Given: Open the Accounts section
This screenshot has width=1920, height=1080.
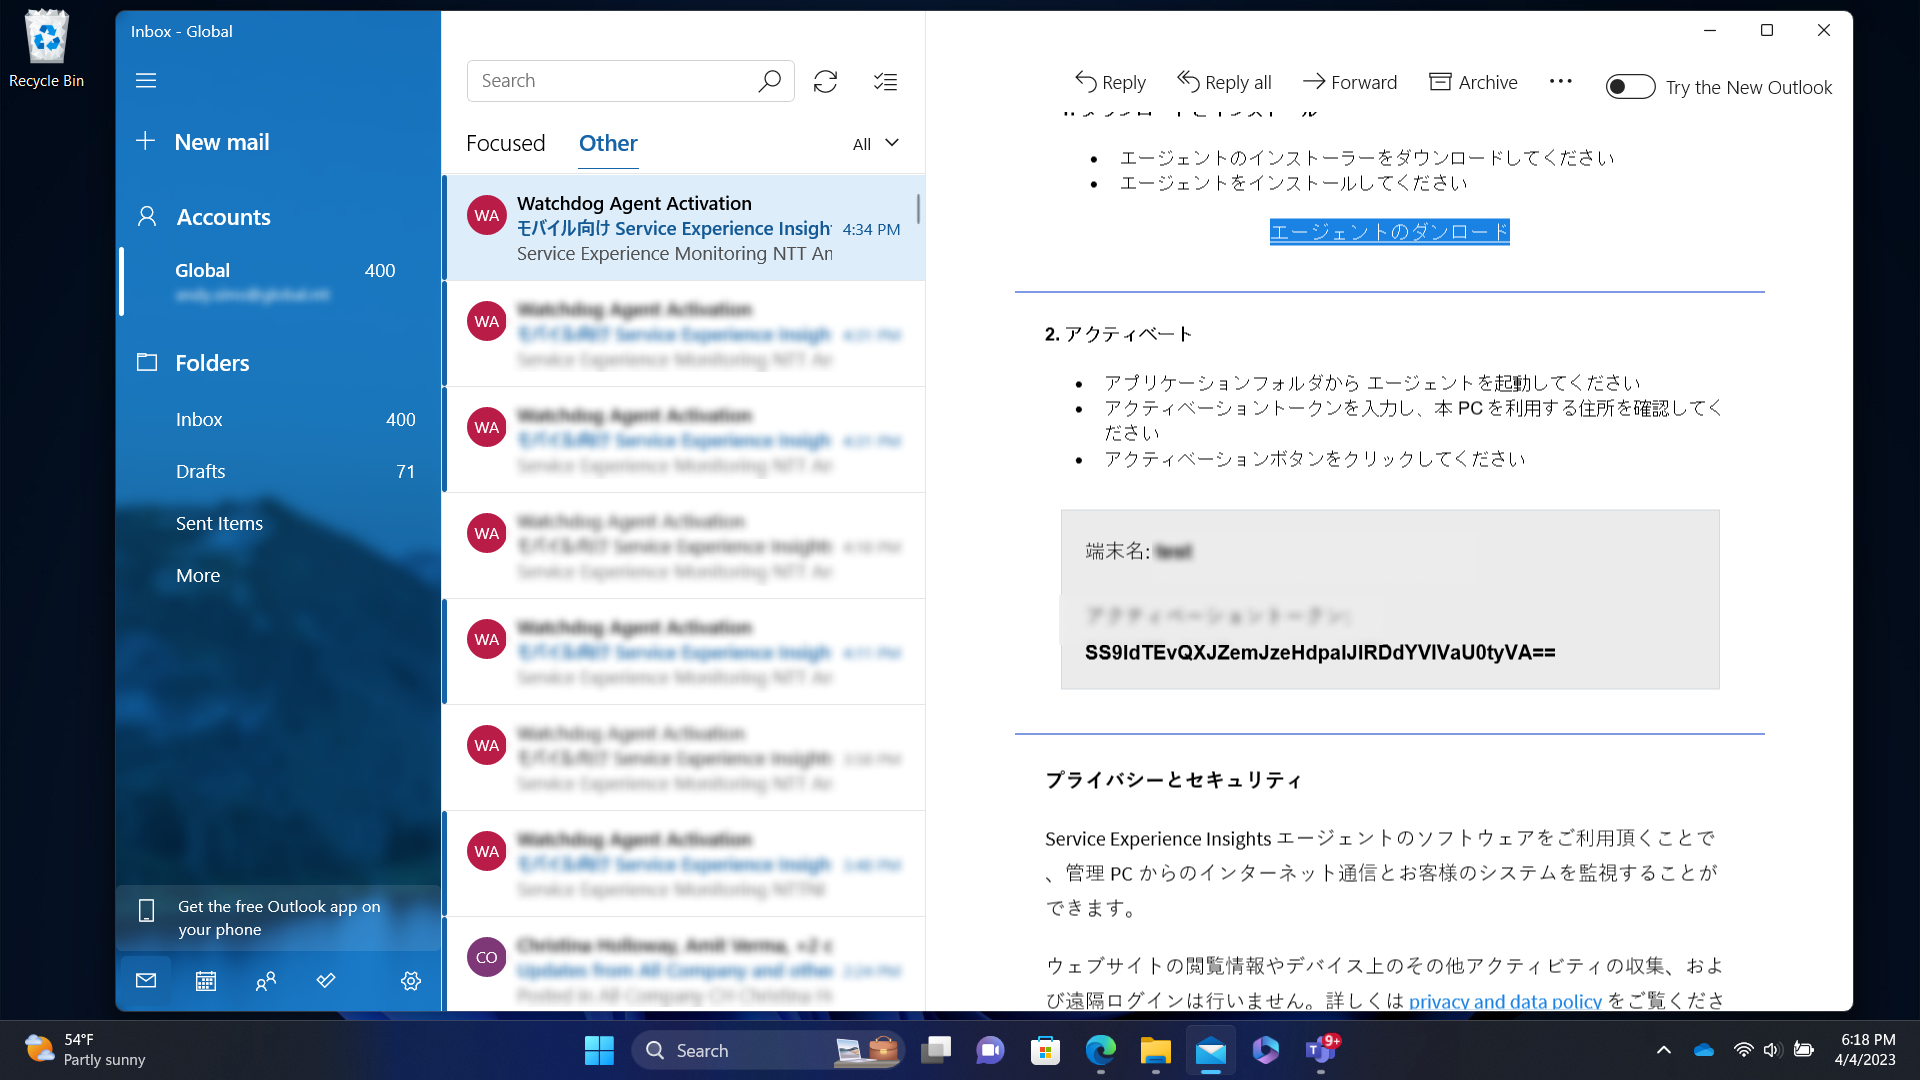Looking at the screenshot, I should click(223, 217).
